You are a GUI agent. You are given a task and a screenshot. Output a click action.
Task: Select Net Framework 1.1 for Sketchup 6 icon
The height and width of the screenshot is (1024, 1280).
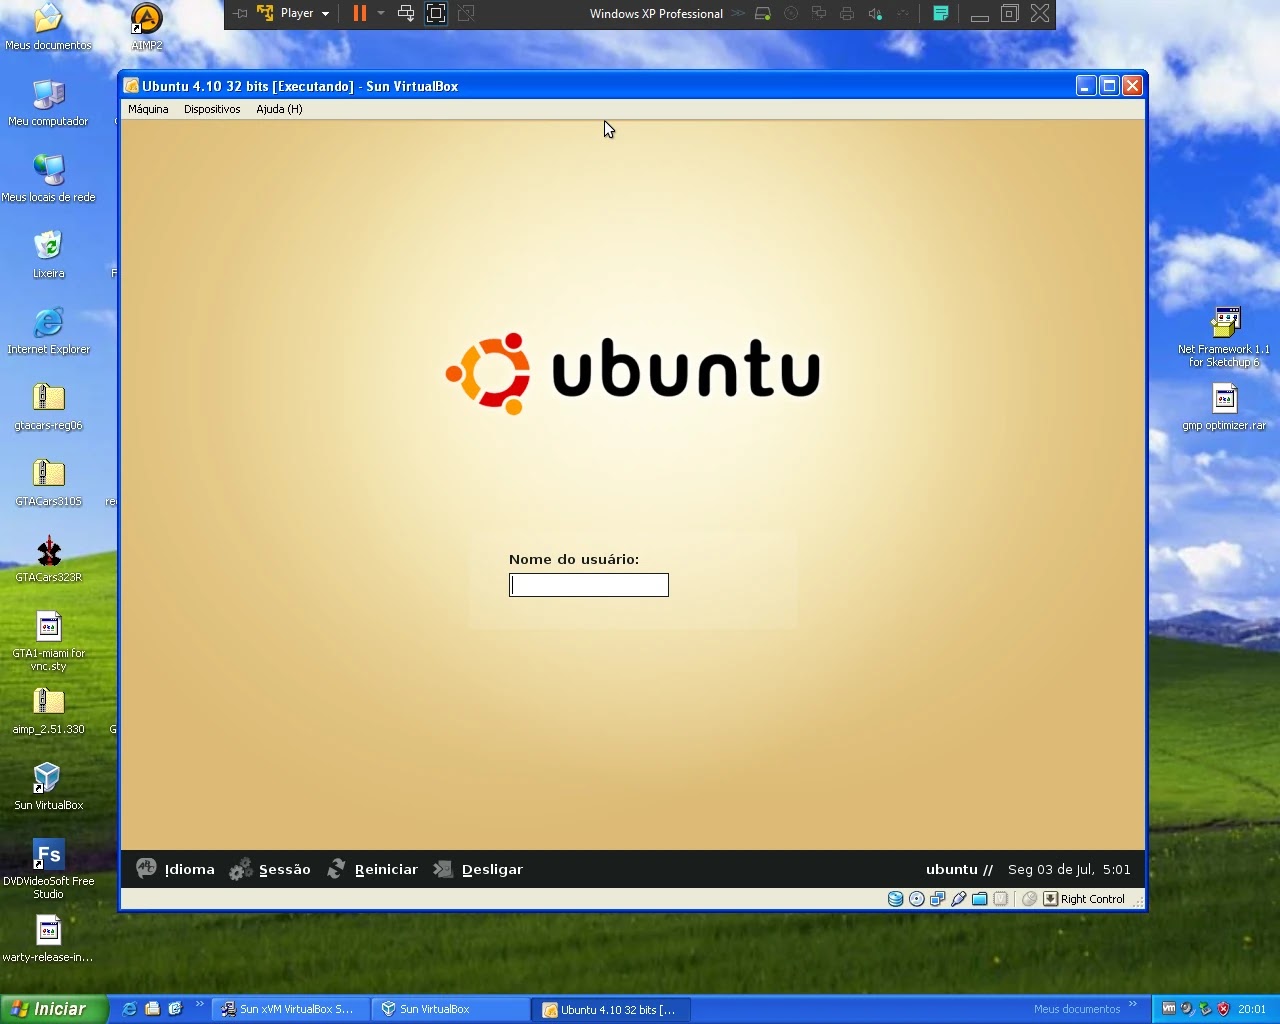pos(1224,337)
